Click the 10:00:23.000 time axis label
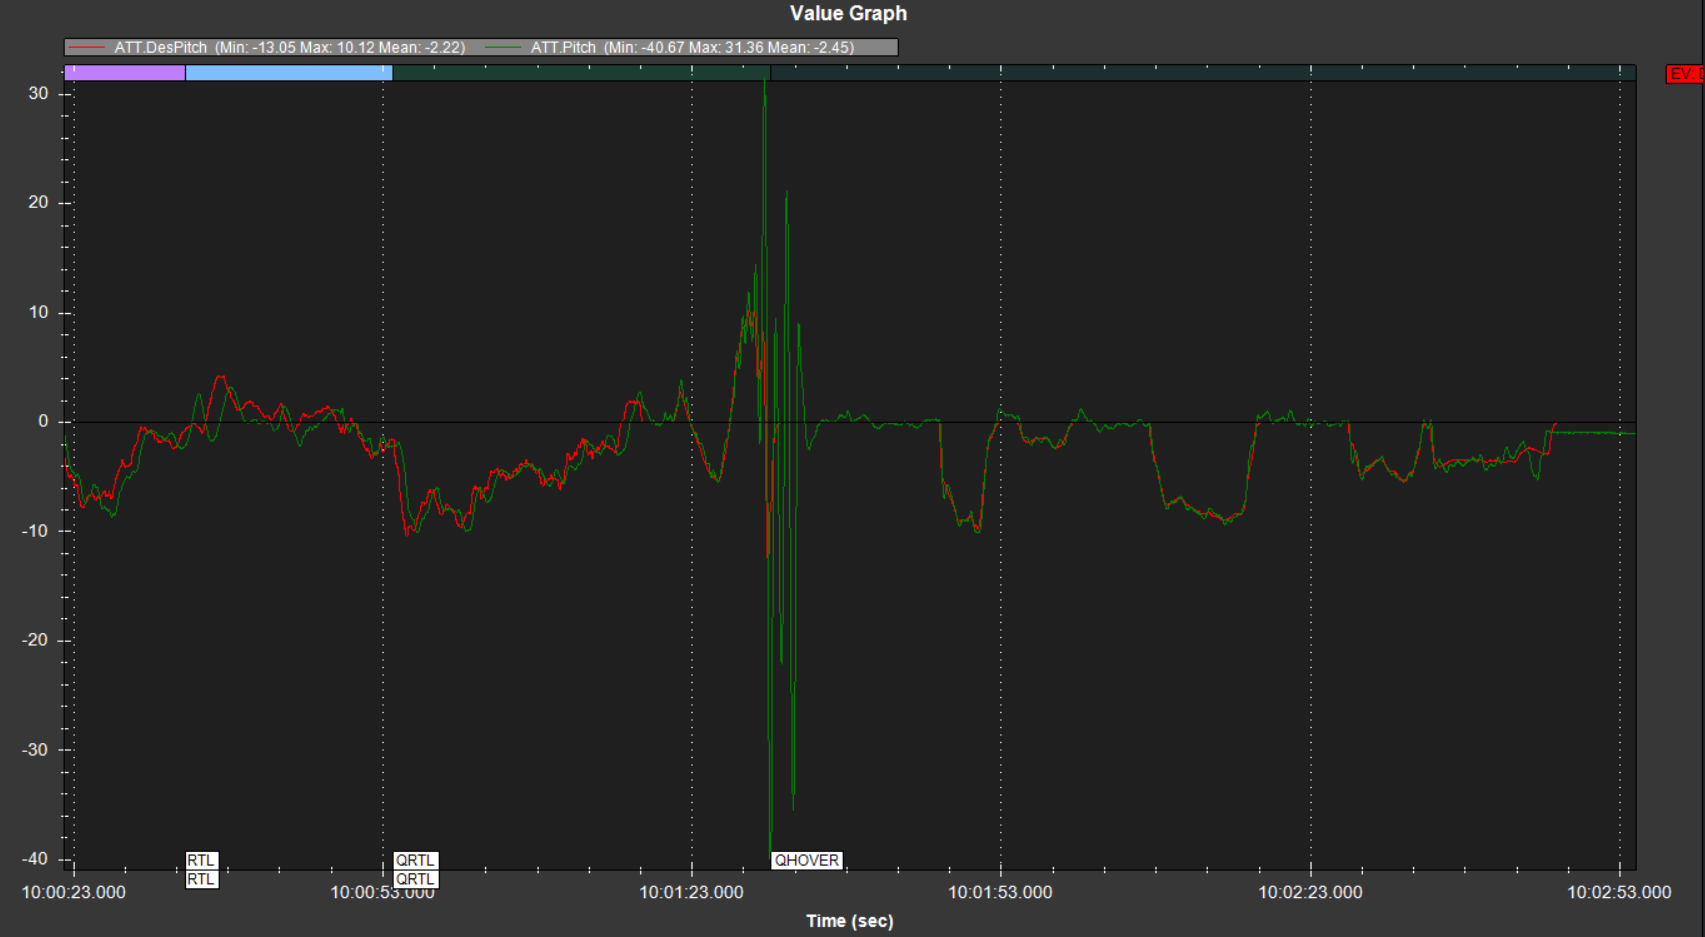The width and height of the screenshot is (1705, 937). coord(74,892)
